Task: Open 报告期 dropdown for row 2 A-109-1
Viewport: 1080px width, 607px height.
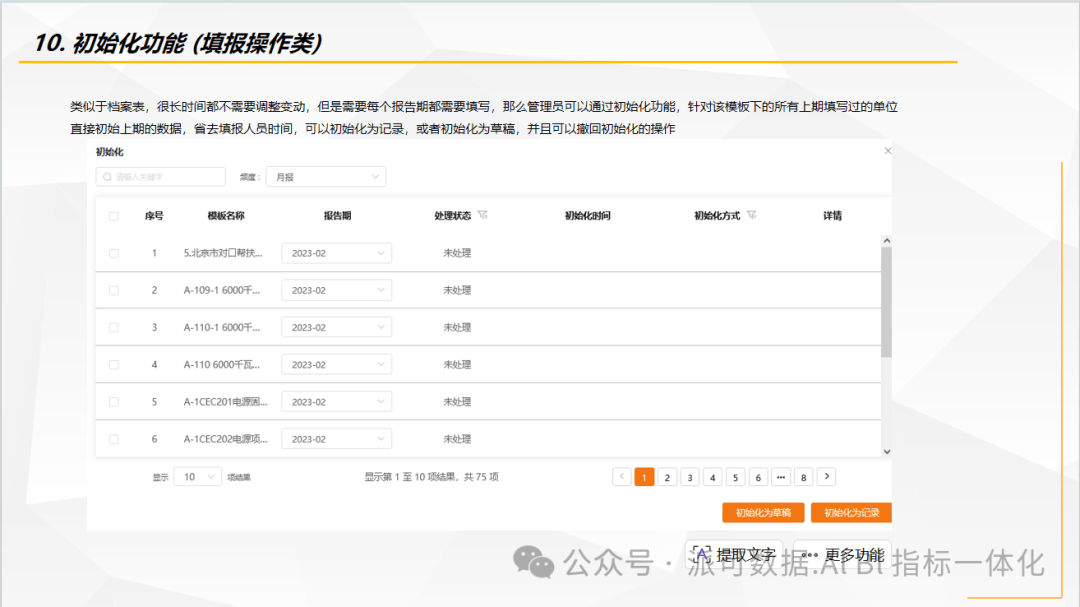Action: click(x=337, y=290)
